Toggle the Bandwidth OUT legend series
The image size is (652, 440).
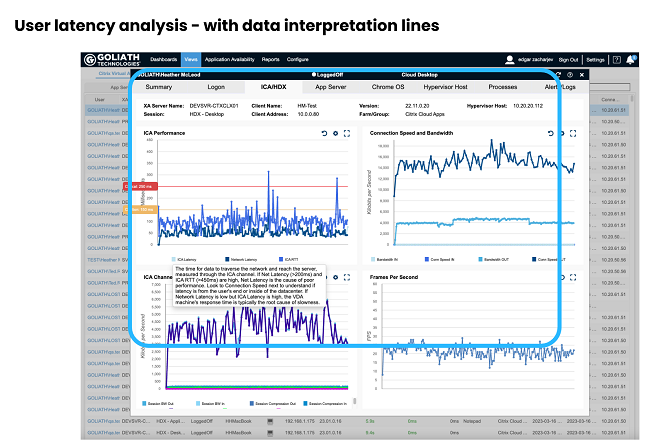[x=494, y=260]
